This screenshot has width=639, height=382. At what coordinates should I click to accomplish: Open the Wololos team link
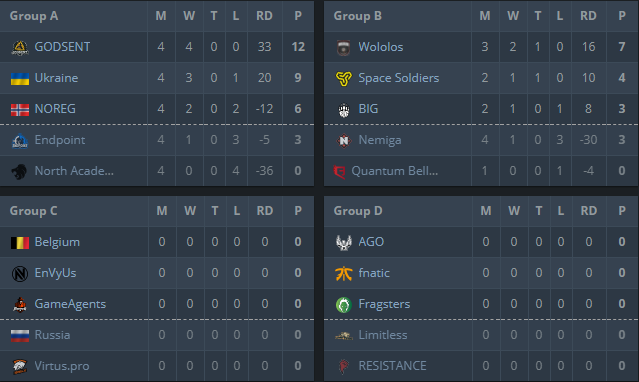tap(381, 47)
